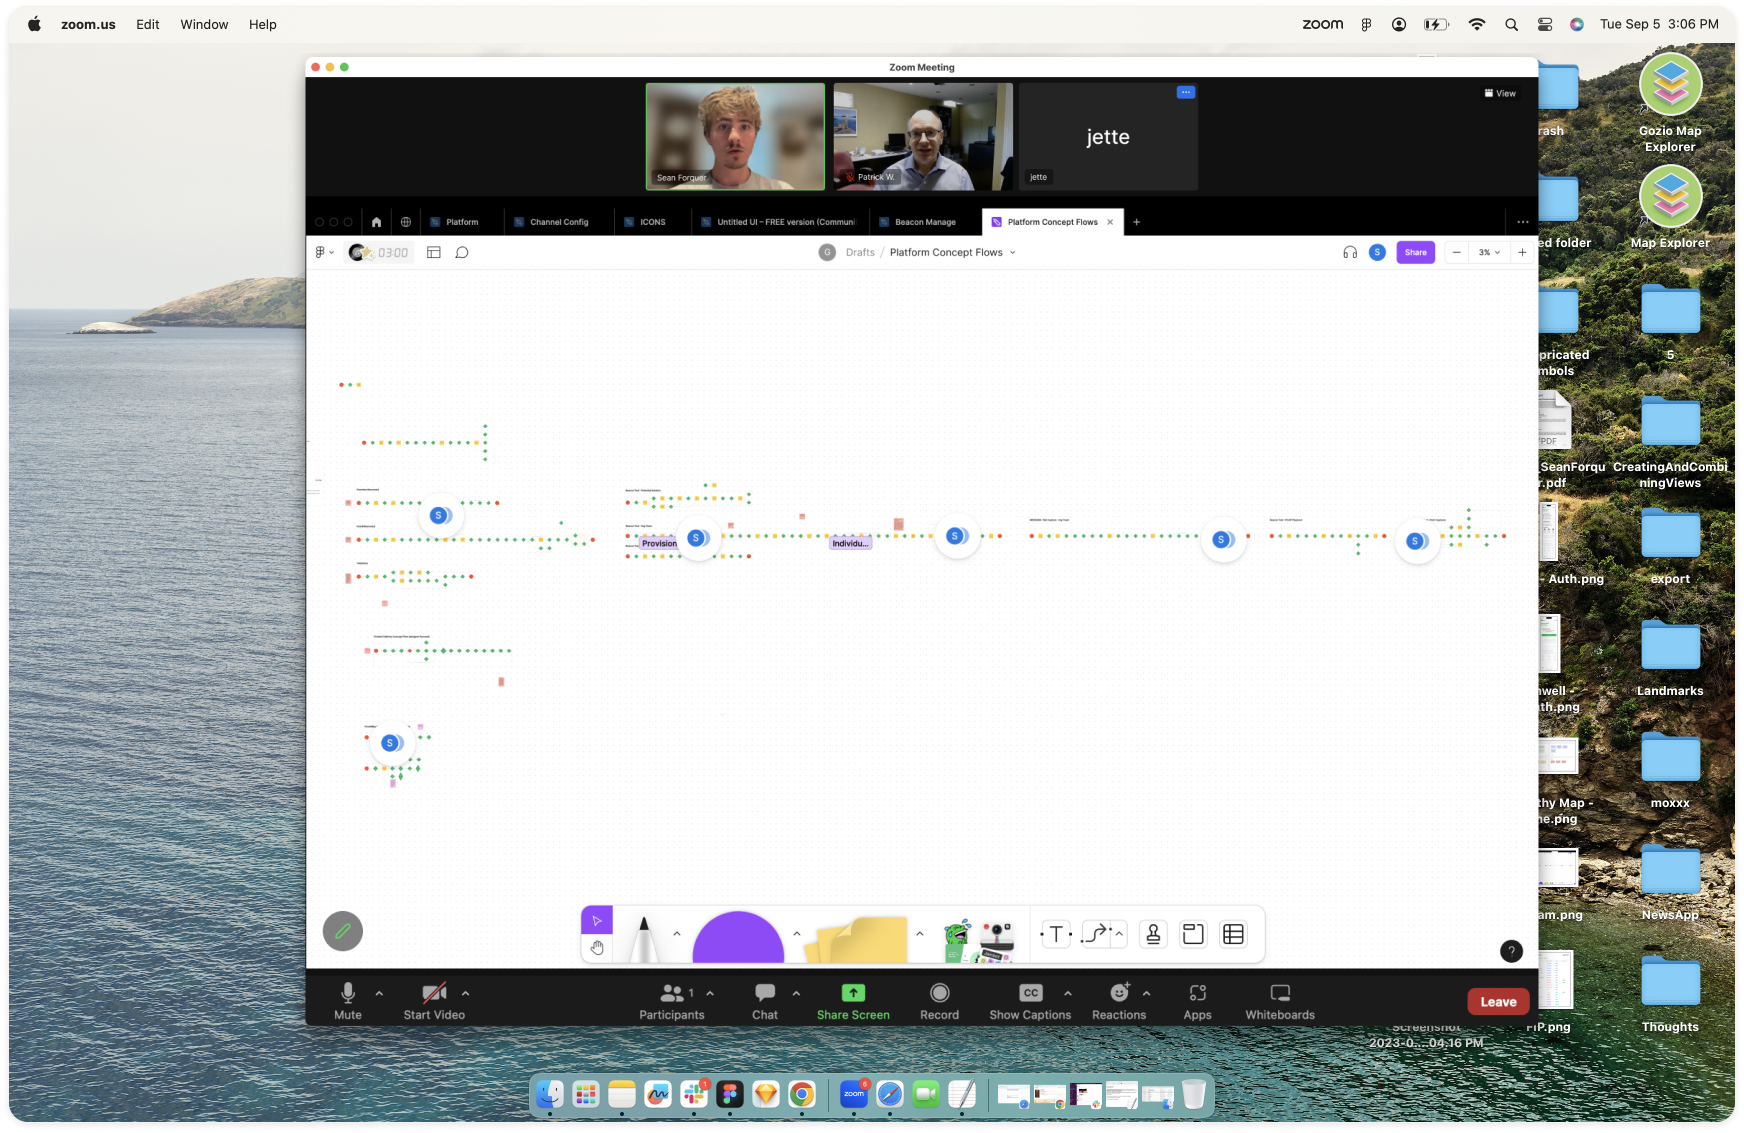The height and width of the screenshot is (1133, 1744).
Task: Click the Record button in Zoom
Action: pos(939,1001)
